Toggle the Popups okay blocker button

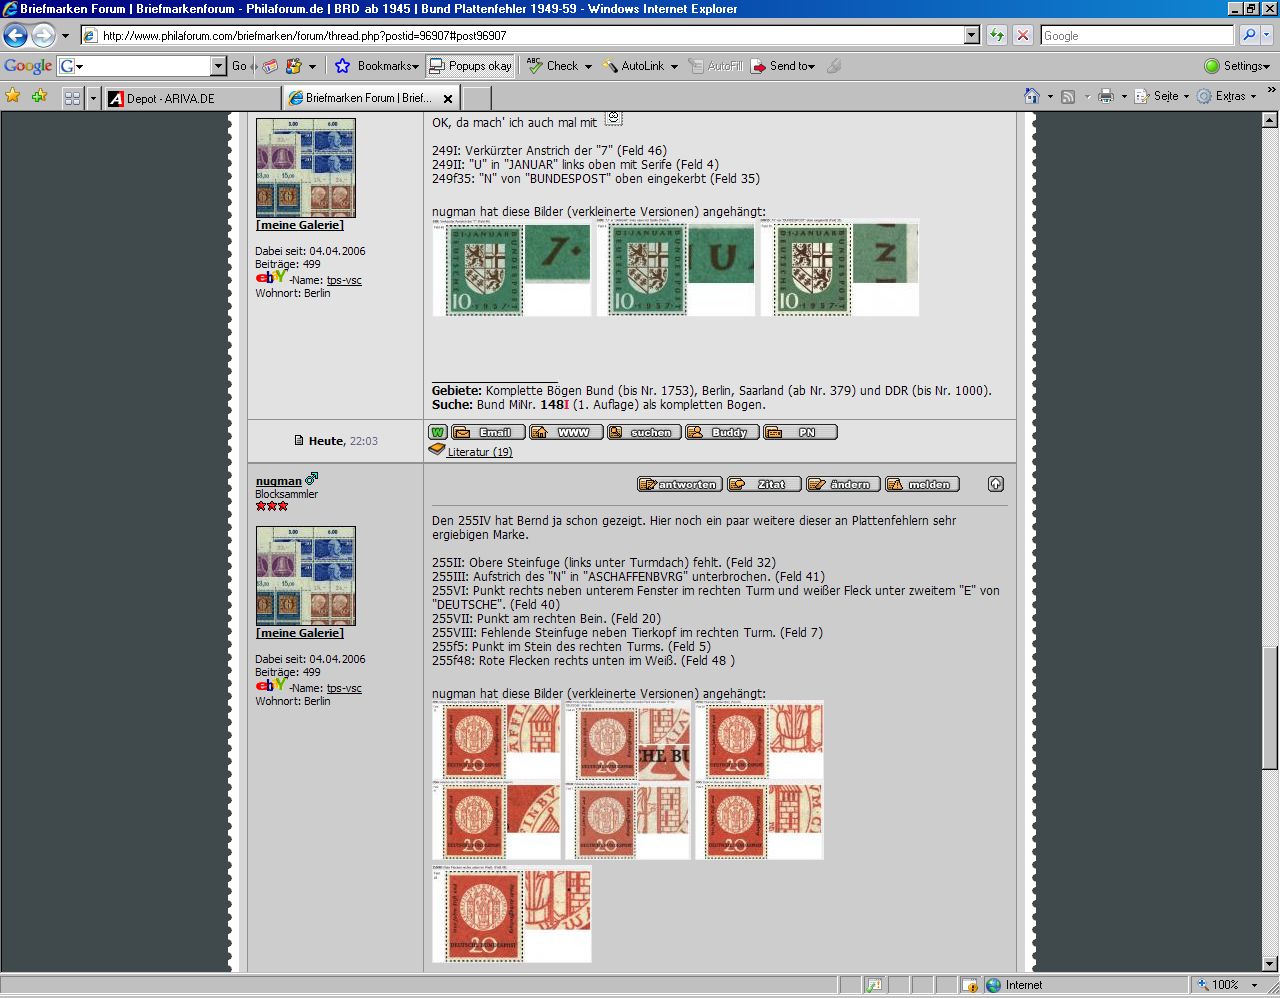(470, 66)
